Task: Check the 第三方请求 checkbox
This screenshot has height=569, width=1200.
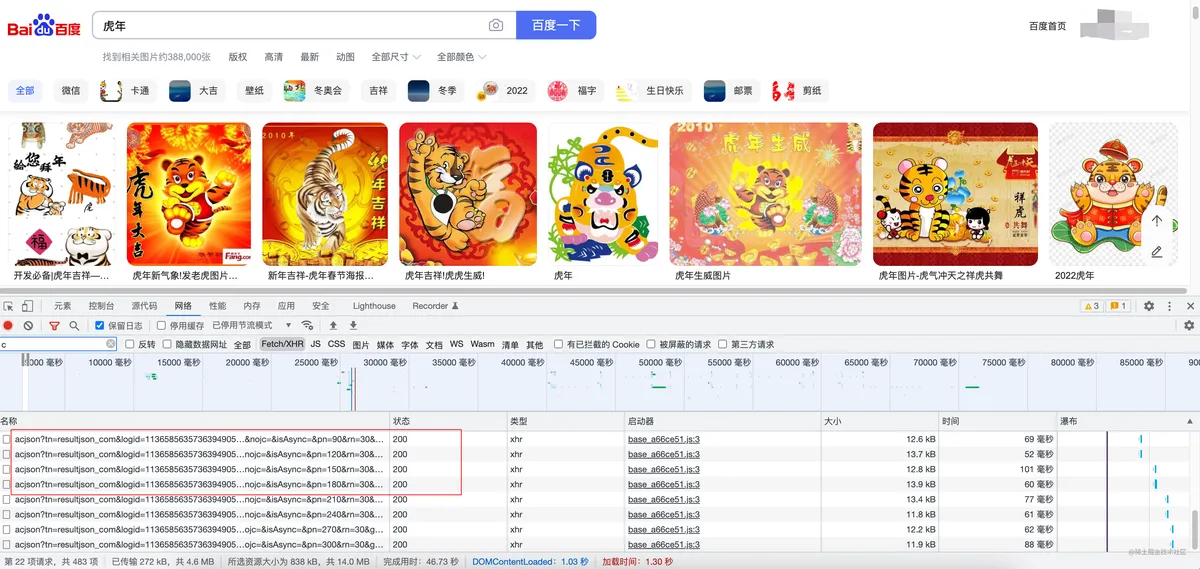Action: click(x=722, y=345)
